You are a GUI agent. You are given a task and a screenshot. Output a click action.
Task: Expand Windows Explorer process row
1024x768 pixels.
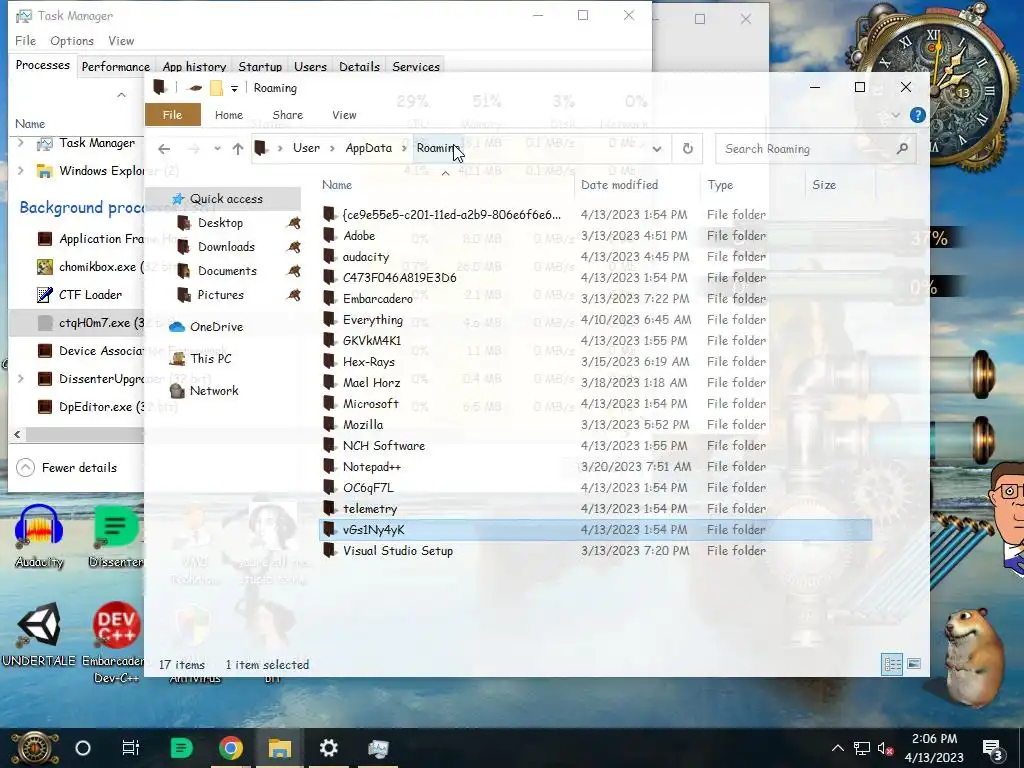(x=21, y=171)
